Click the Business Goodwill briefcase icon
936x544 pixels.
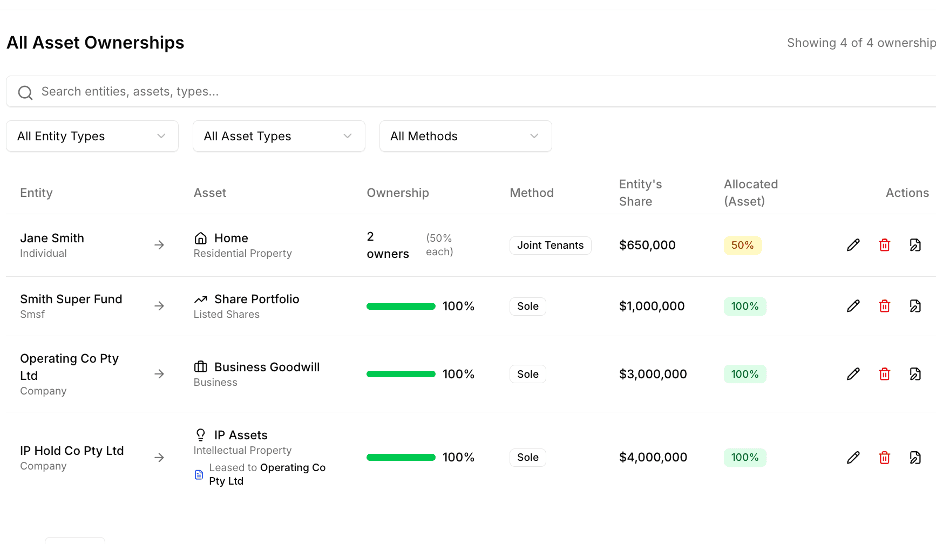tap(201, 367)
